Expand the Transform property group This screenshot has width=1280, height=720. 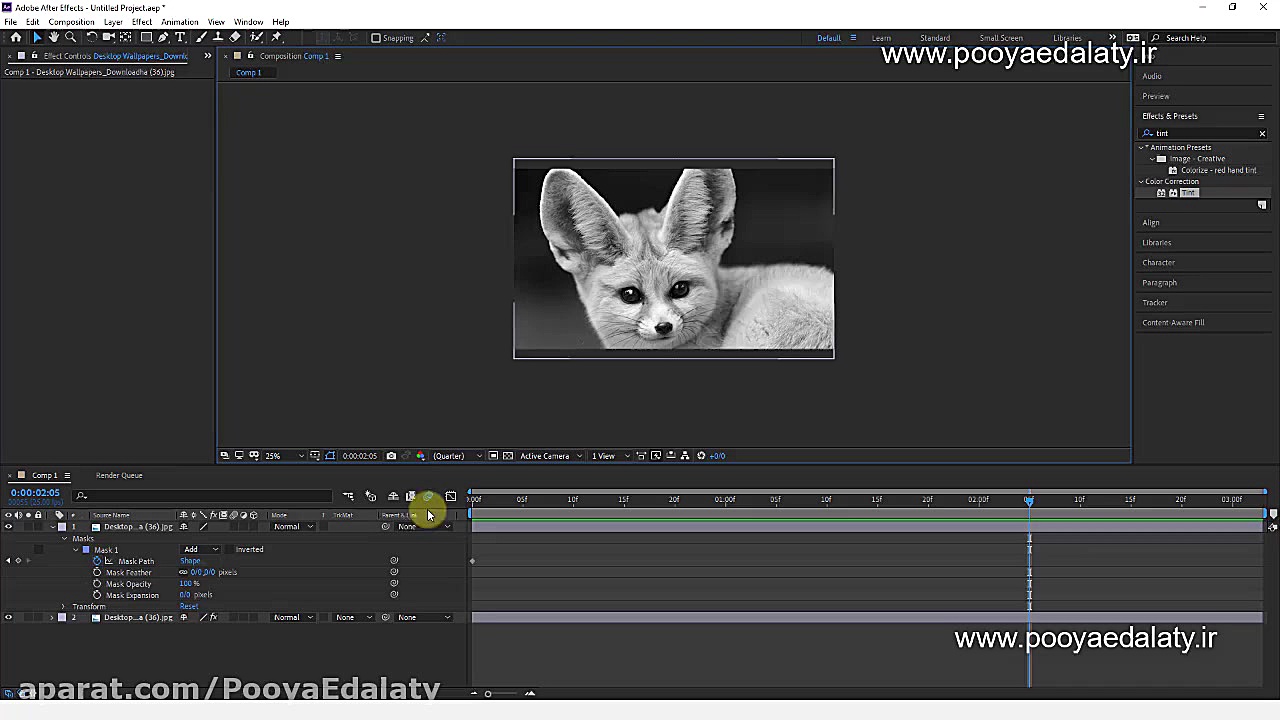63,606
